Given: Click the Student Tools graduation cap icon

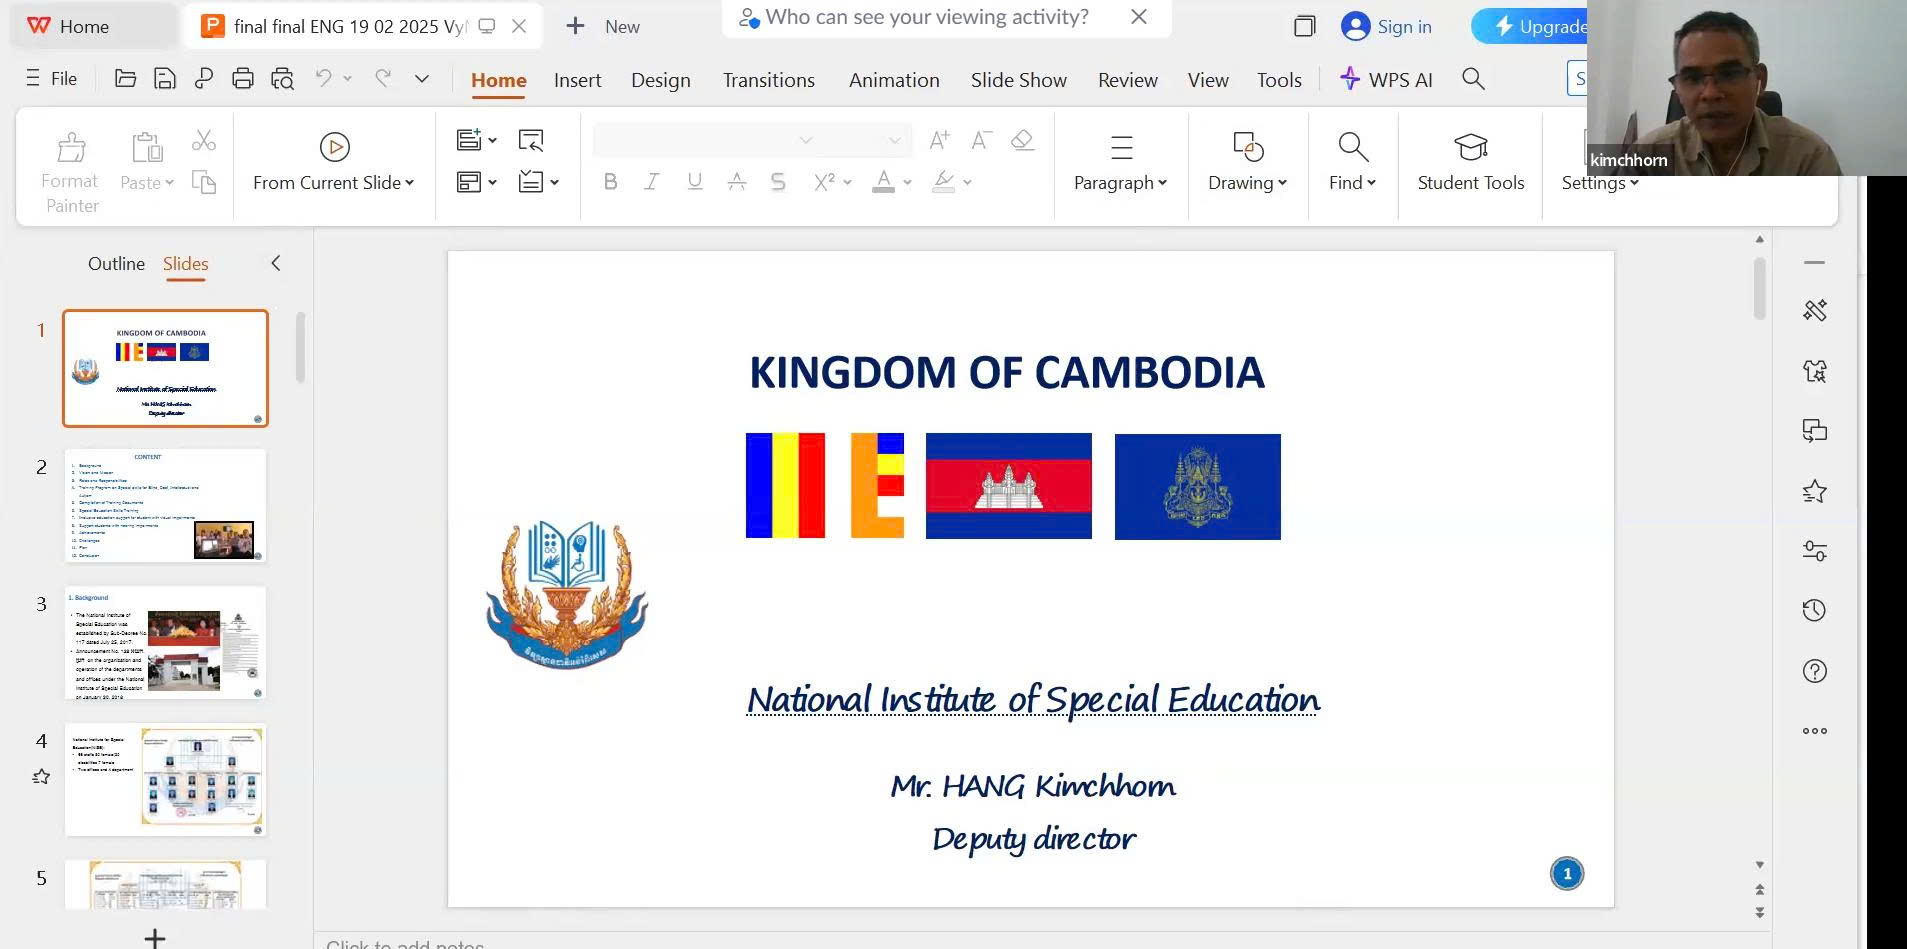Looking at the screenshot, I should 1470,148.
